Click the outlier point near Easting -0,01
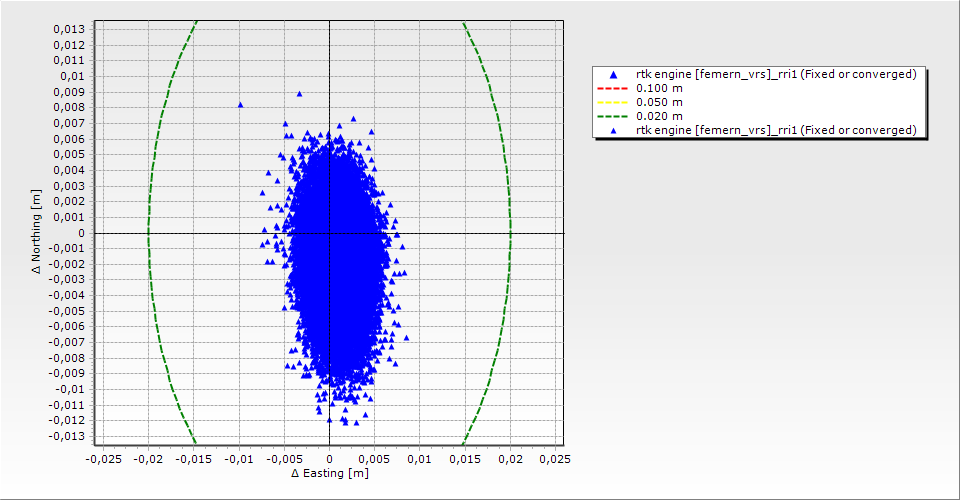 [240, 104]
